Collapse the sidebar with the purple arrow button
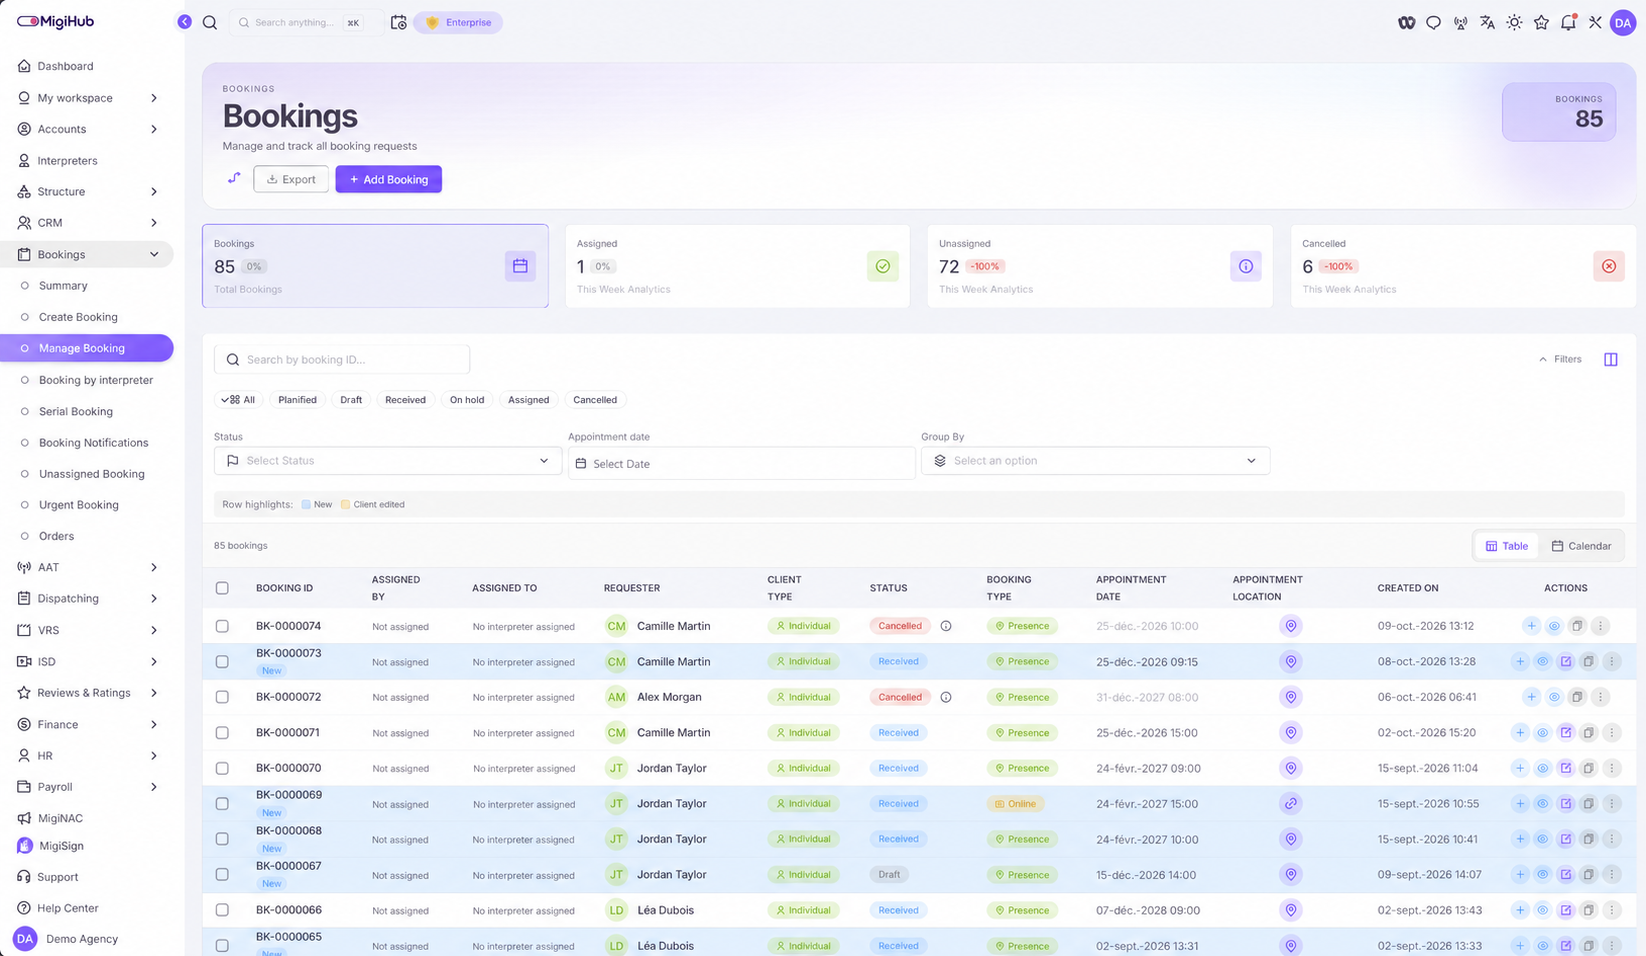 pyautogui.click(x=184, y=22)
